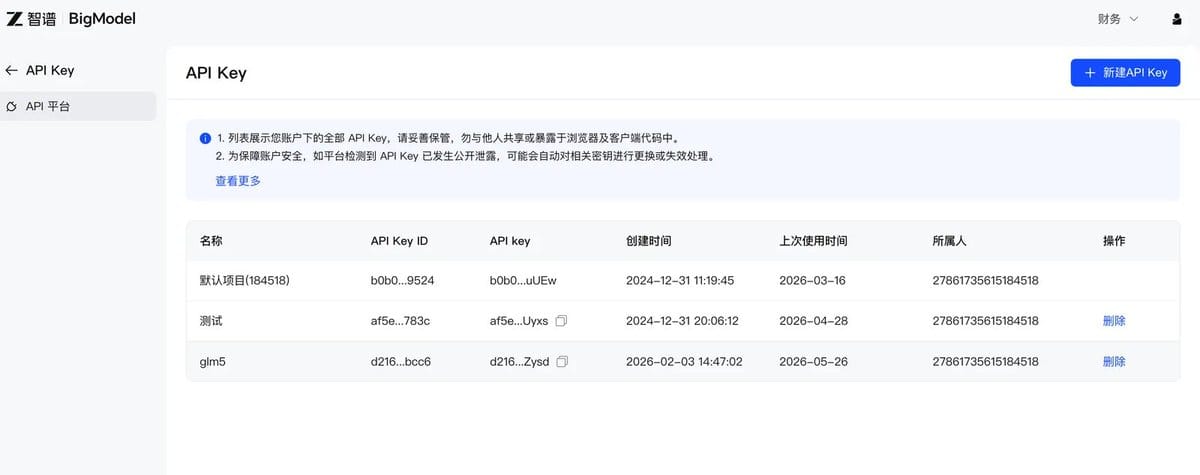Click the 创建时间 column header

[x=648, y=241]
